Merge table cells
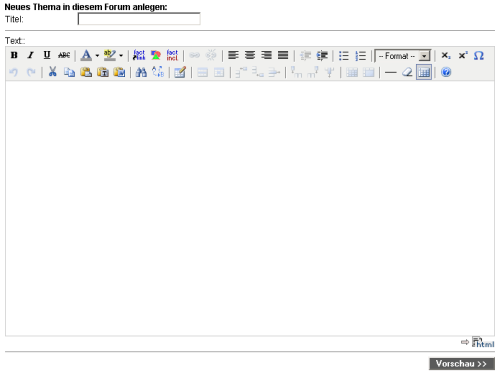500x373 pixels. 369,72
